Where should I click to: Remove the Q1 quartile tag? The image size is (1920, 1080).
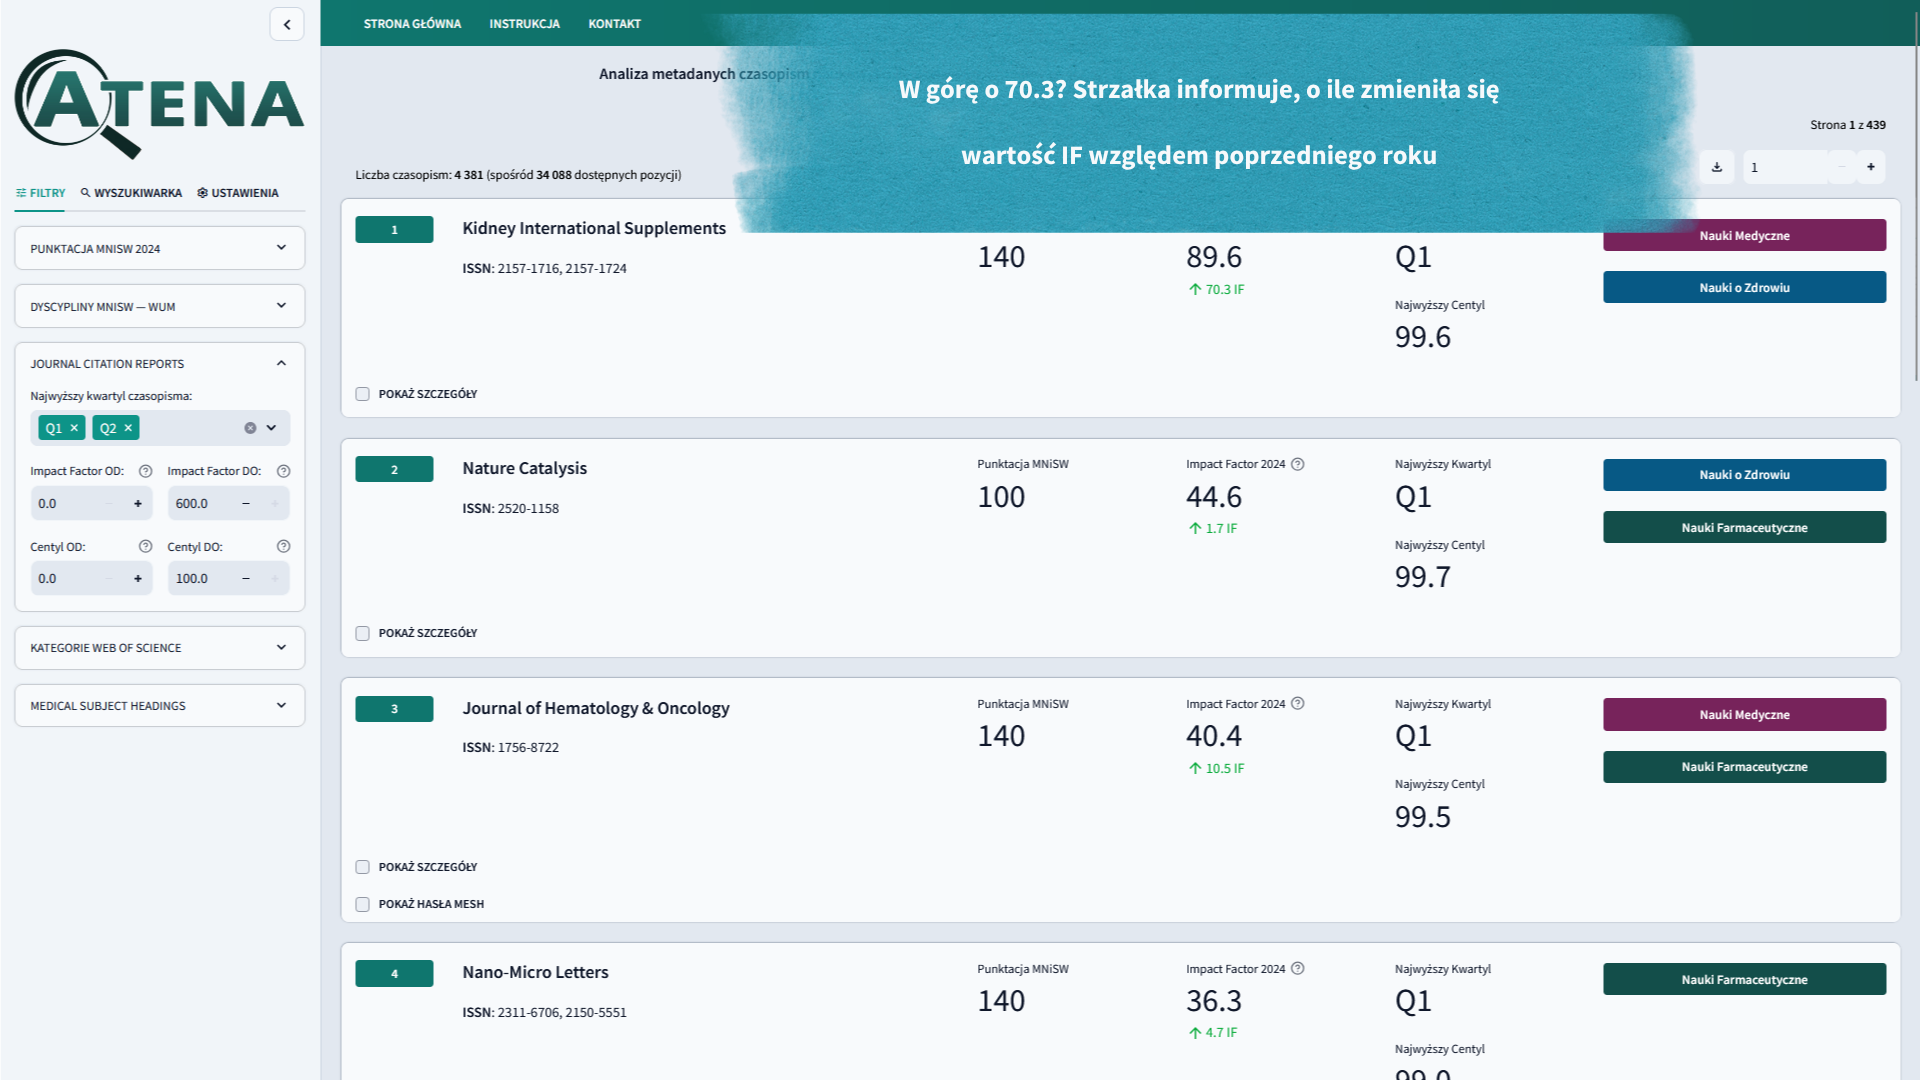click(x=74, y=428)
